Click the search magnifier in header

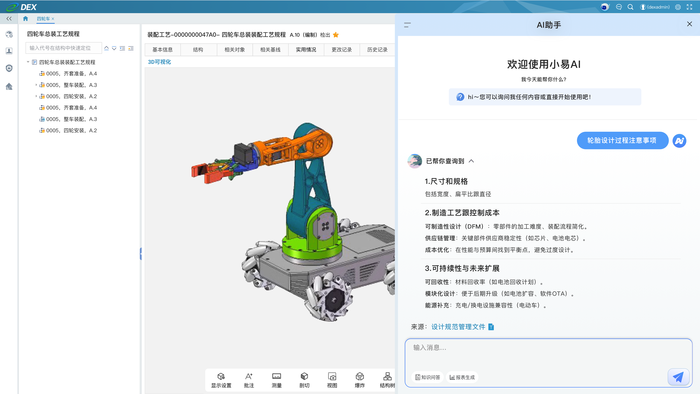(x=630, y=7)
